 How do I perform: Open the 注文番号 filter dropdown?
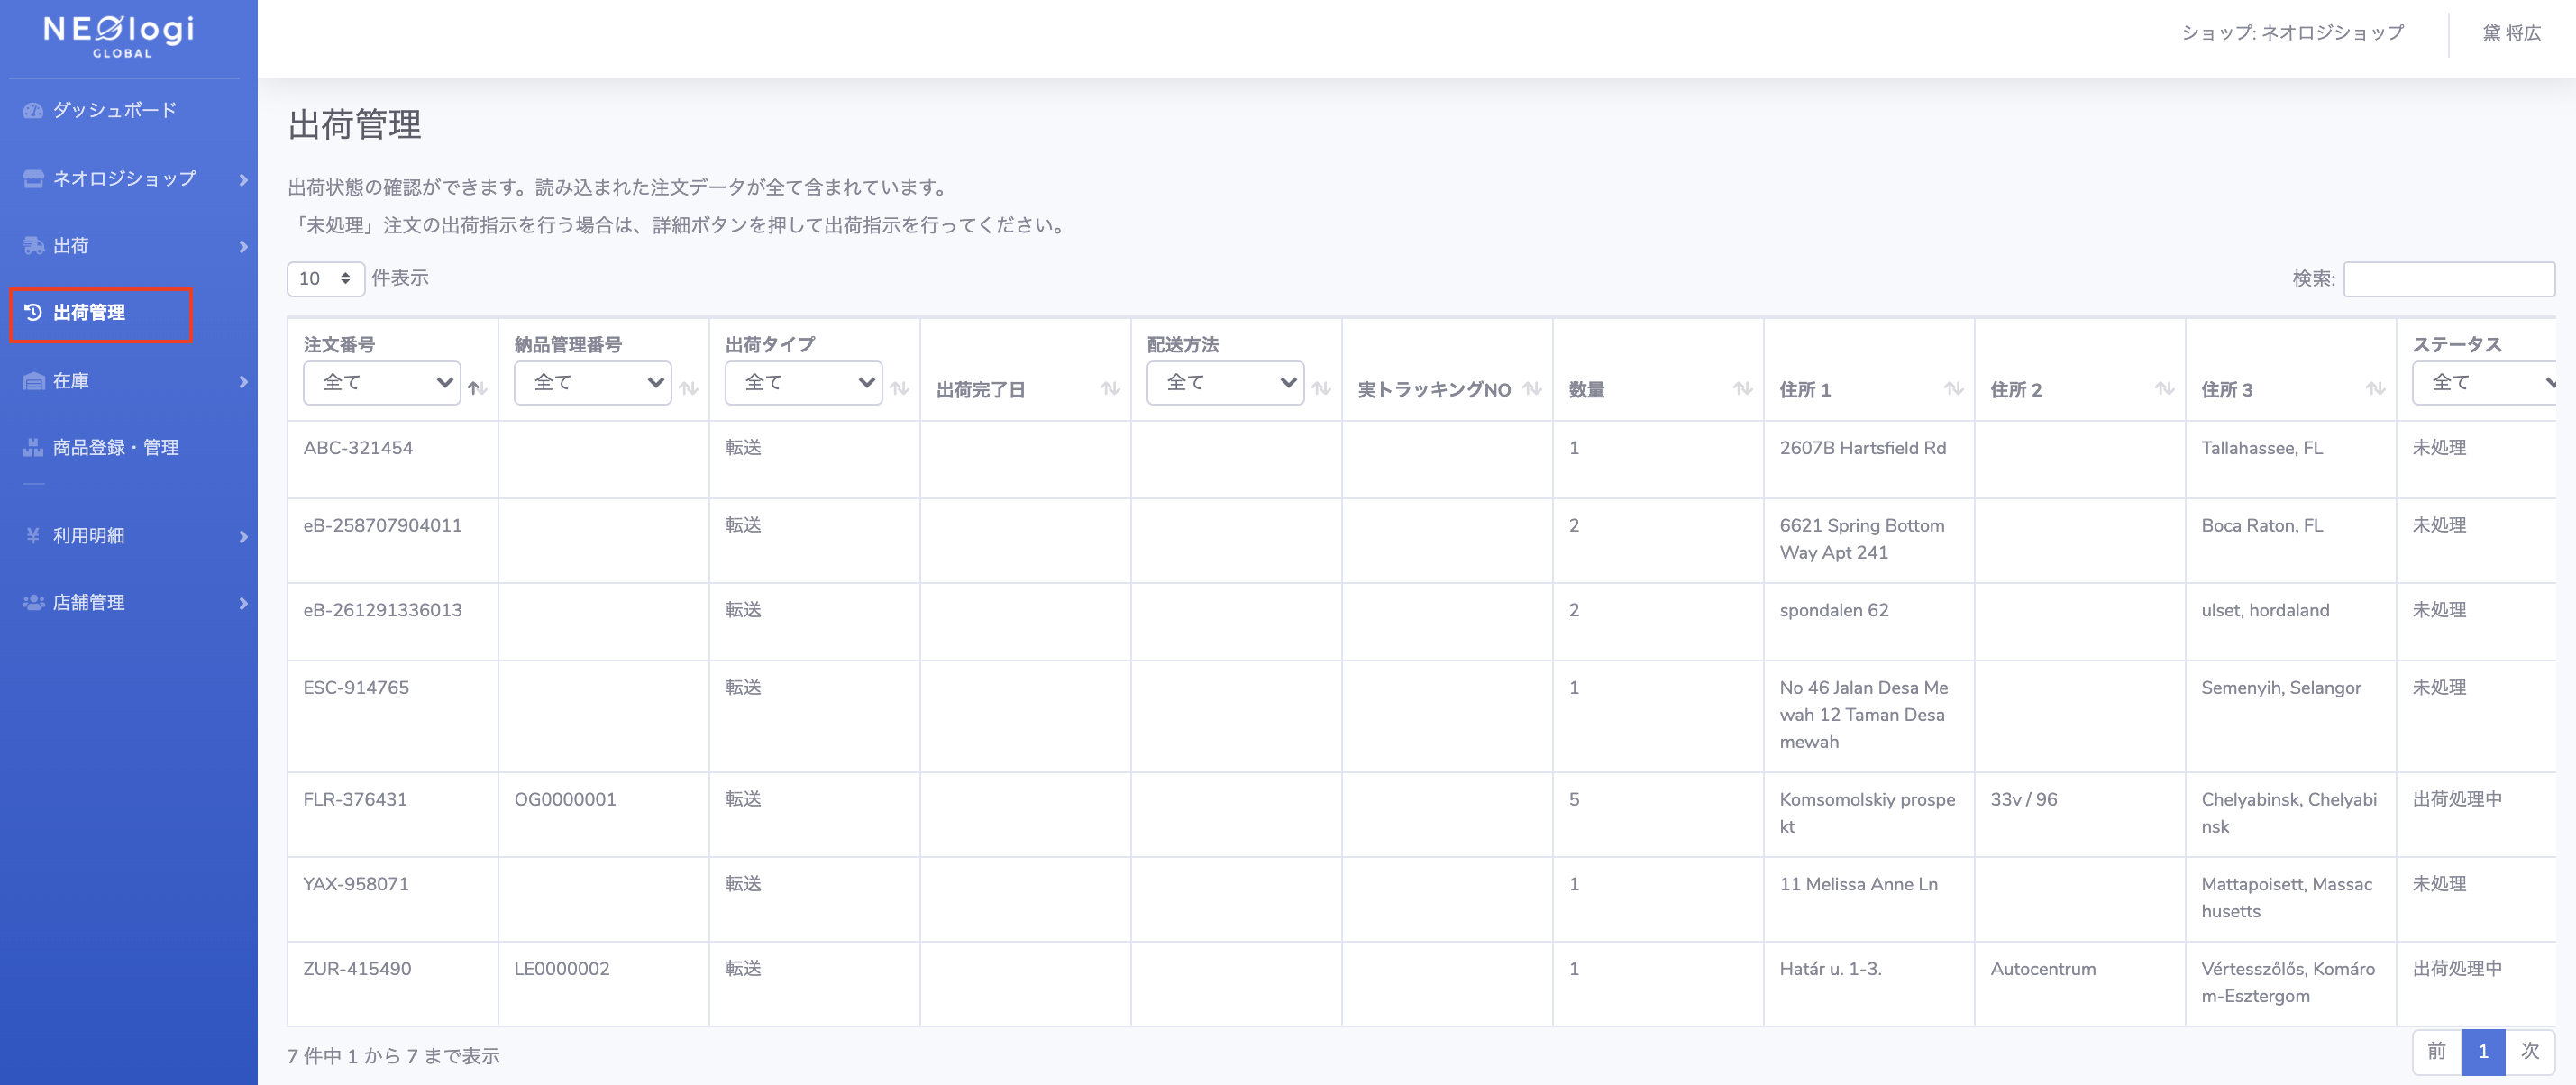pyautogui.click(x=382, y=383)
